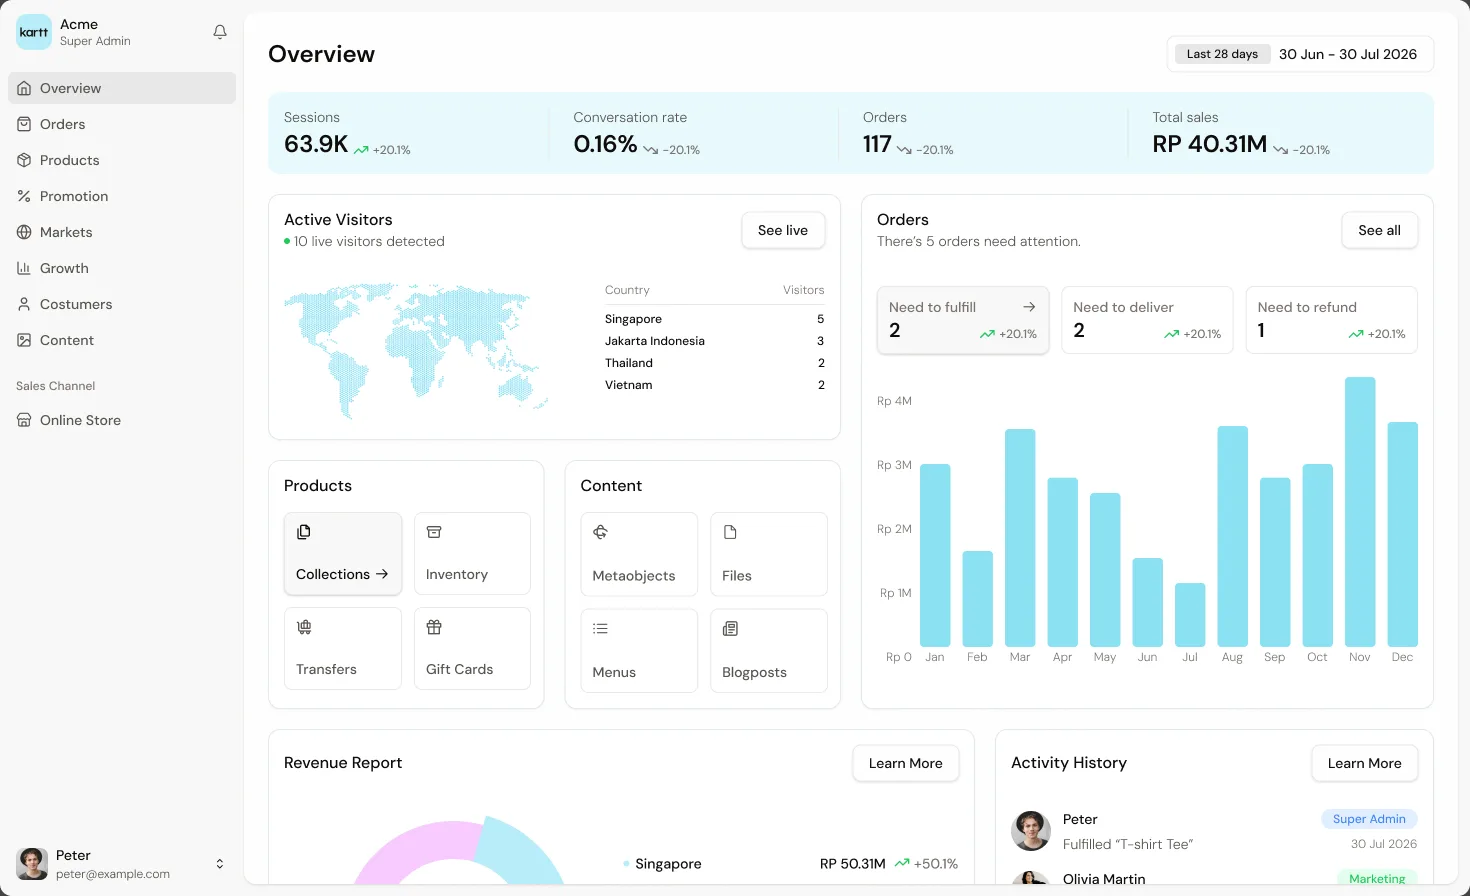Click the Inventory box icon
1470x896 pixels.
434,532
